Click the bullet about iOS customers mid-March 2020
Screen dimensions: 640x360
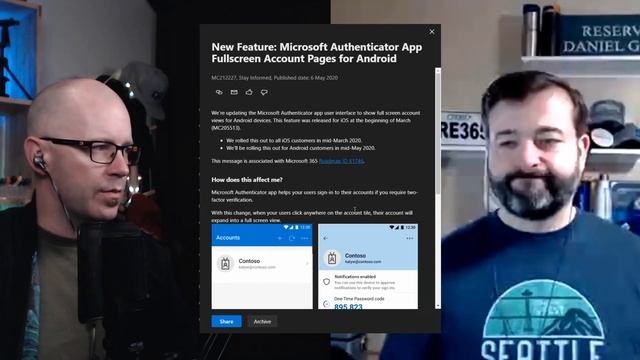pyautogui.click(x=294, y=140)
